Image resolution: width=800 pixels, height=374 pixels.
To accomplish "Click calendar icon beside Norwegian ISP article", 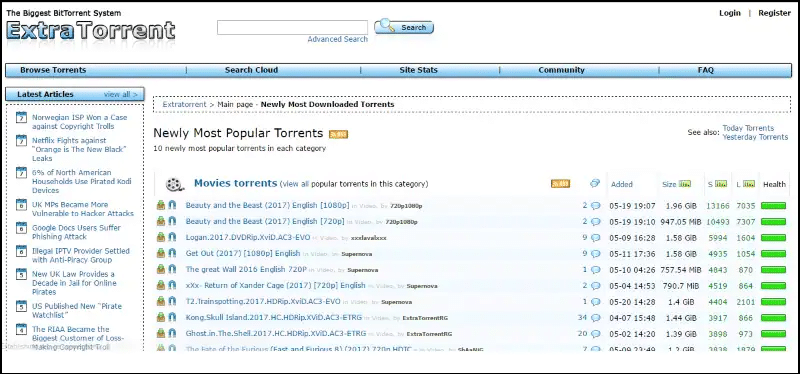I will click(21, 117).
